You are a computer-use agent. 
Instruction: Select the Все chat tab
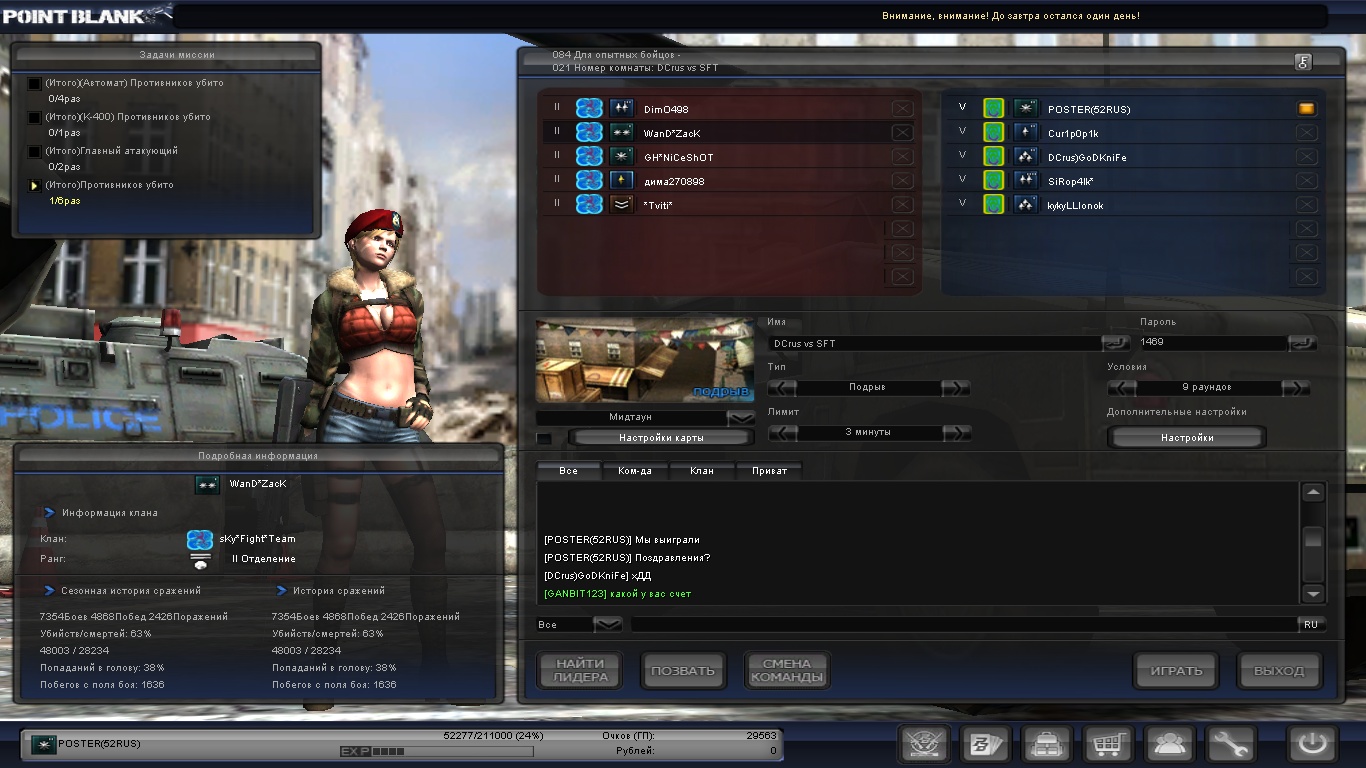click(569, 471)
